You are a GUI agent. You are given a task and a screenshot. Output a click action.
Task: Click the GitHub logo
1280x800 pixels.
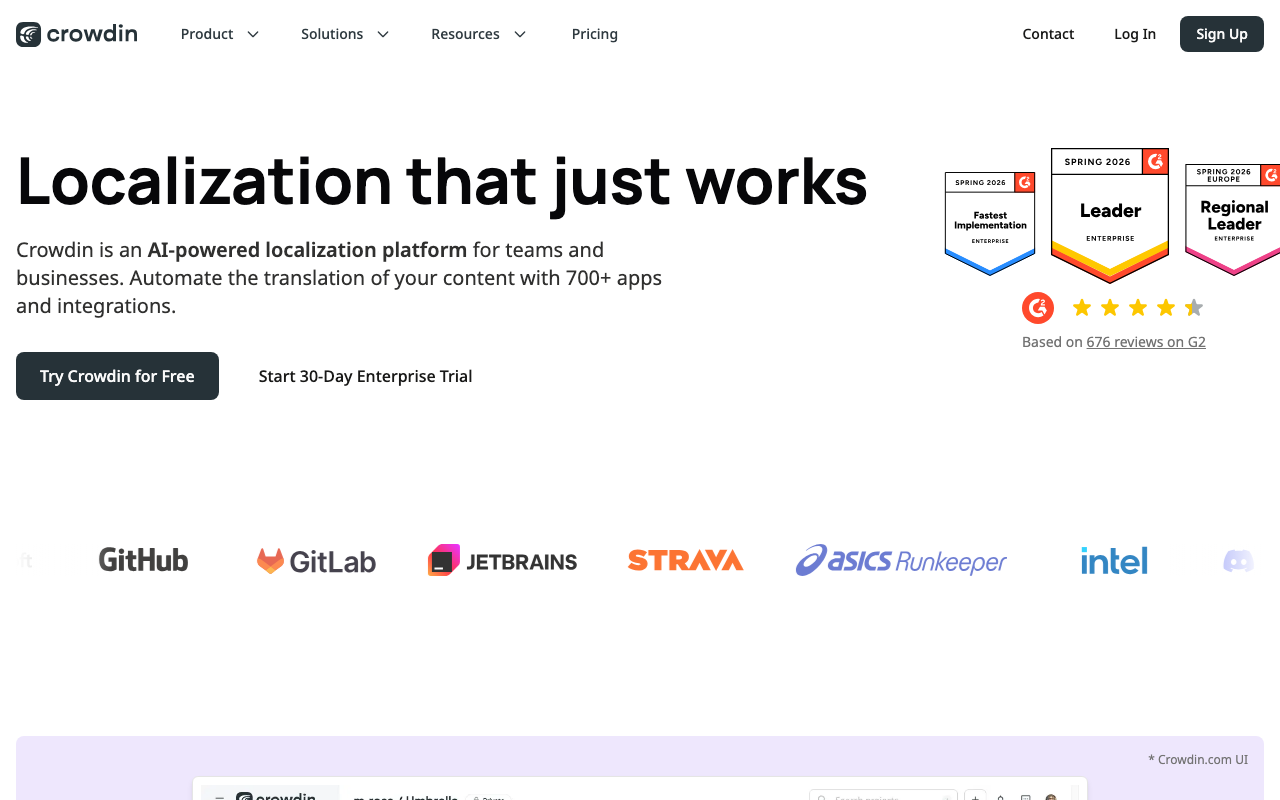point(143,560)
